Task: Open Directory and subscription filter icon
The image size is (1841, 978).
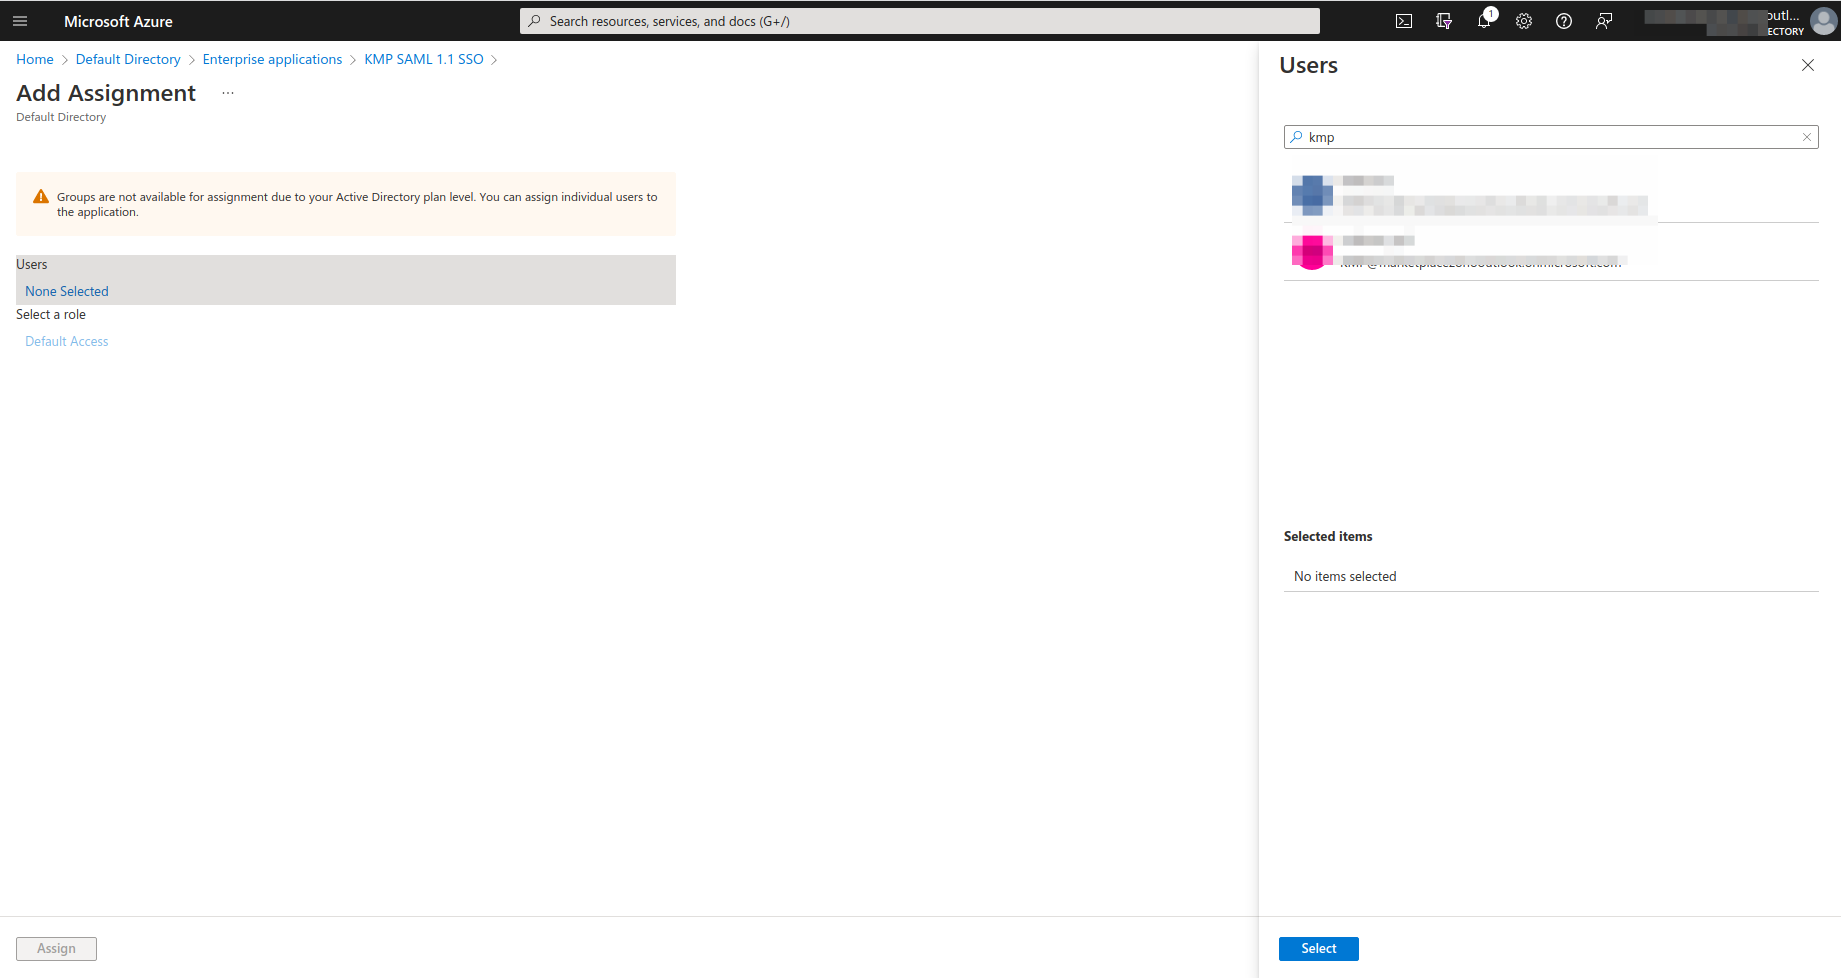Action: tap(1444, 21)
